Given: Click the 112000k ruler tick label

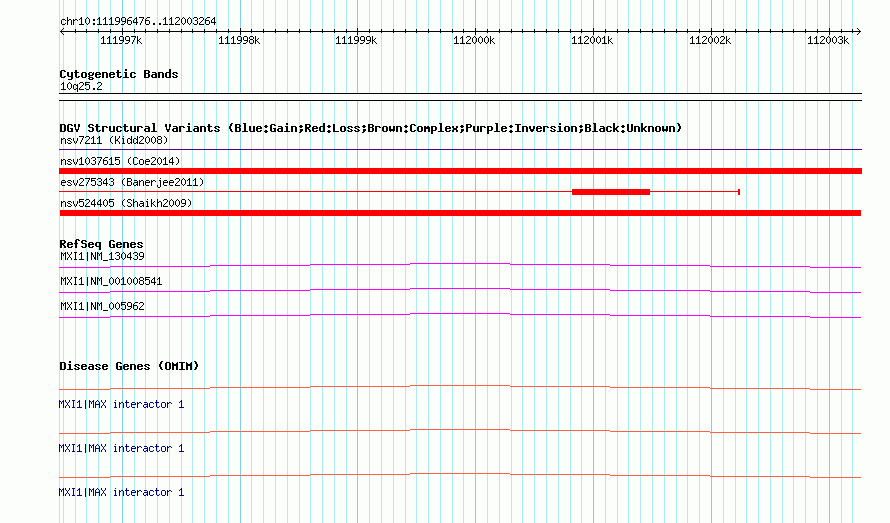Looking at the screenshot, I should point(474,40).
